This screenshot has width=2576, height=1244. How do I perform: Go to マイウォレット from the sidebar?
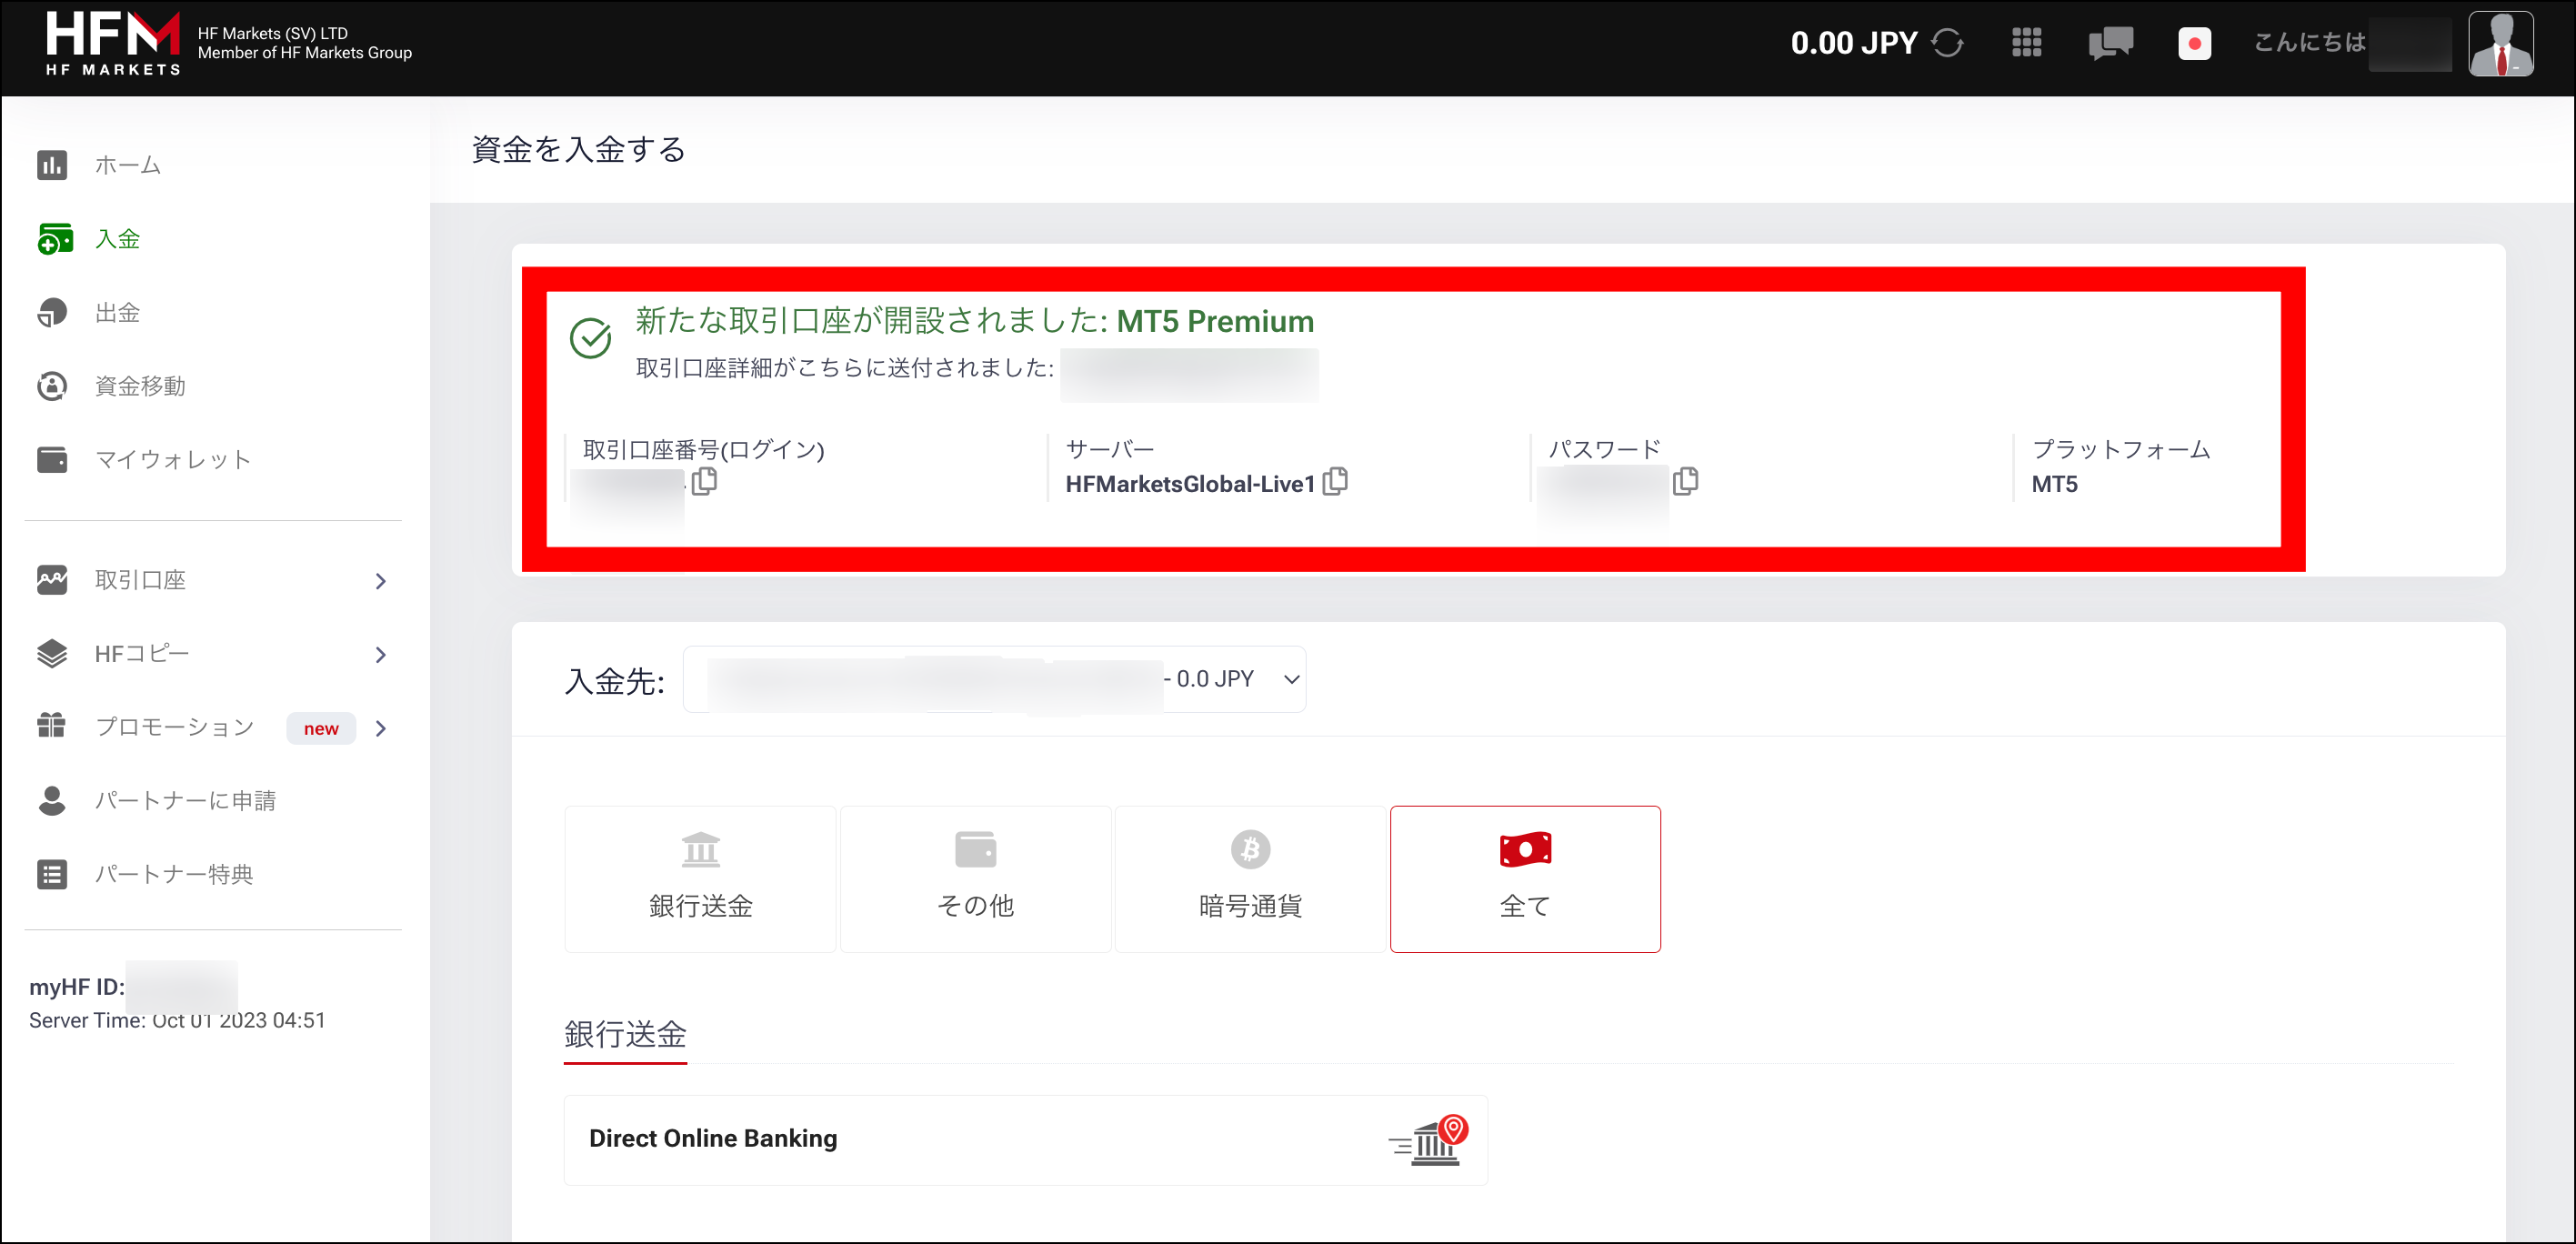pyautogui.click(x=172, y=459)
